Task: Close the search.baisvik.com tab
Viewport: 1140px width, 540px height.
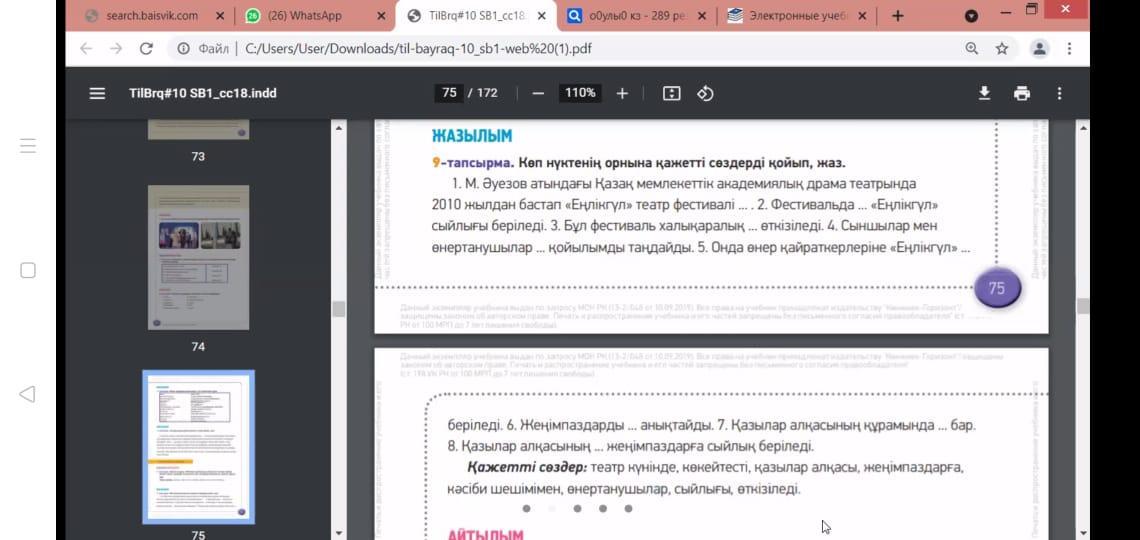Action: (220, 16)
